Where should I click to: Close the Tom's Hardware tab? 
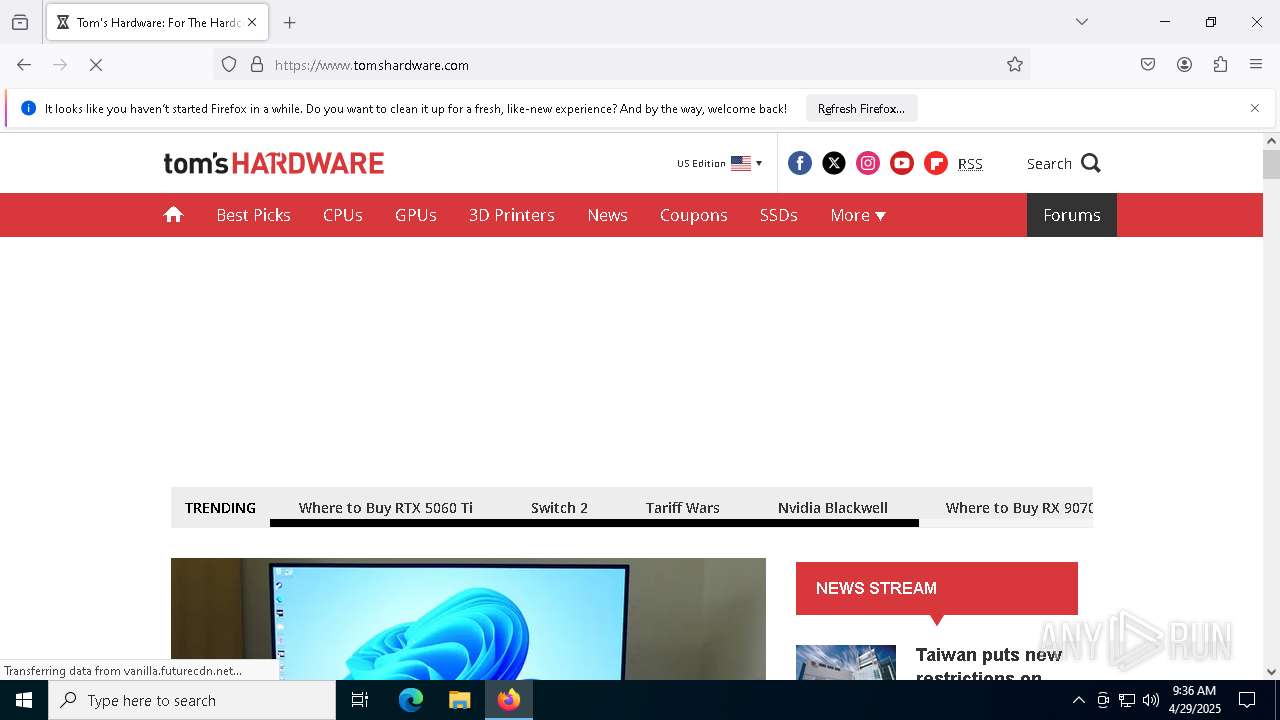click(252, 22)
